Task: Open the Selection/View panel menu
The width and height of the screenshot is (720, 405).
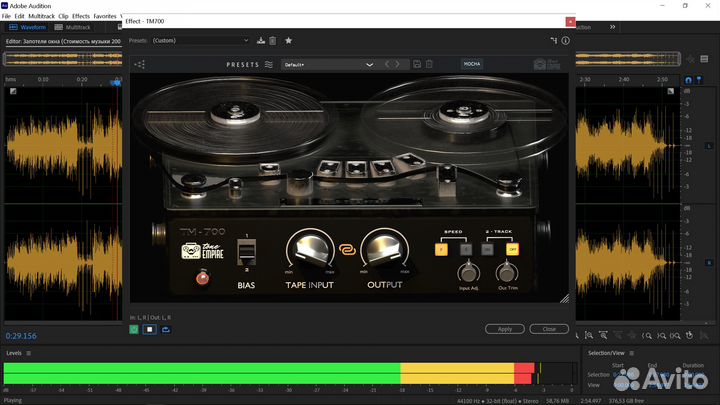Action: point(632,353)
